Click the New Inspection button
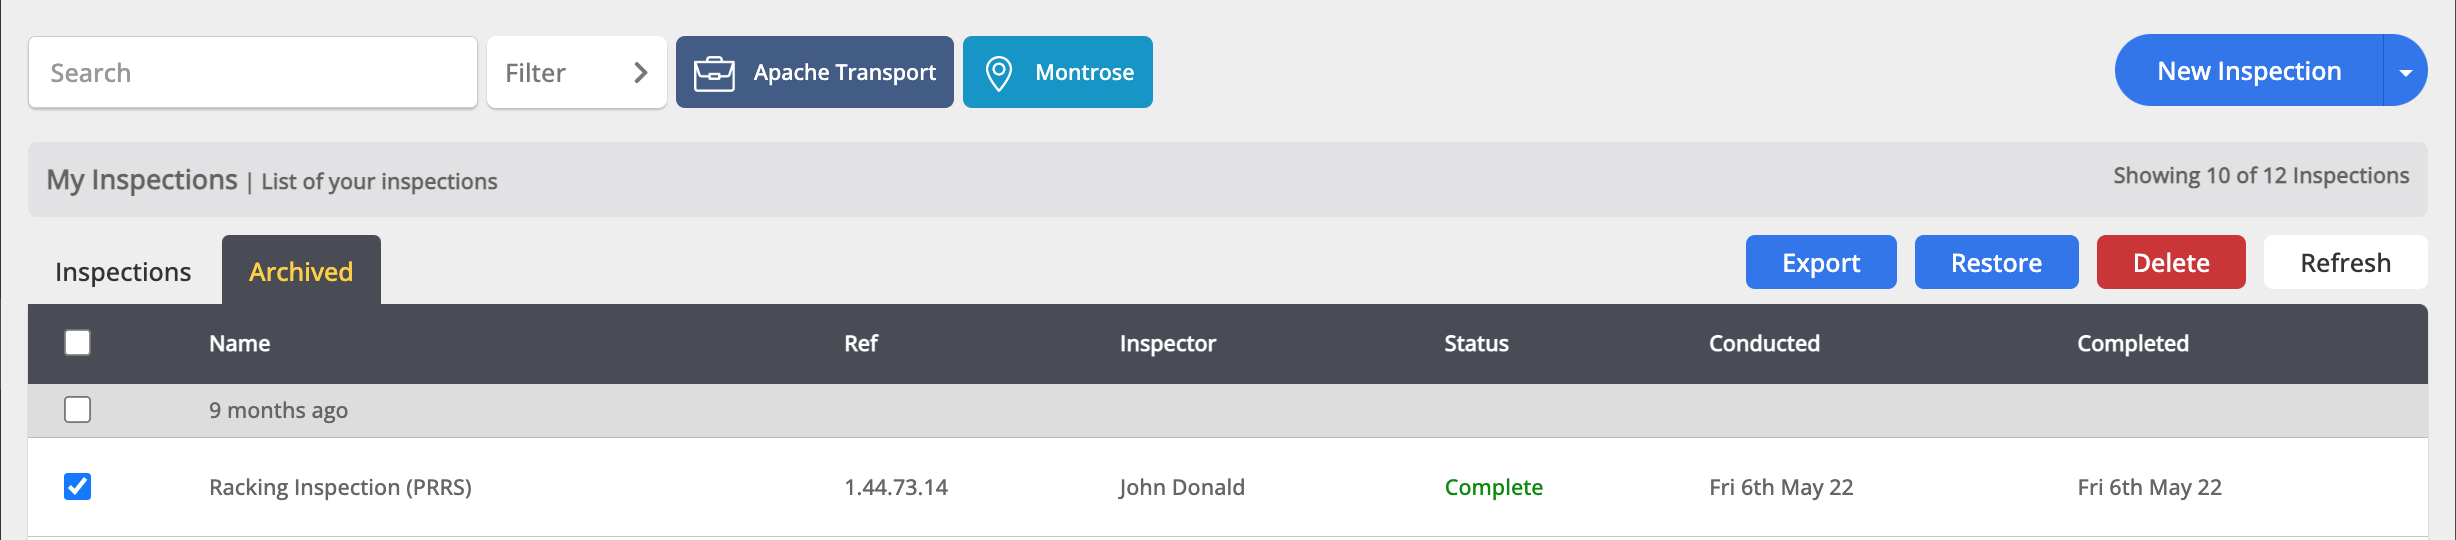 (x=2249, y=71)
